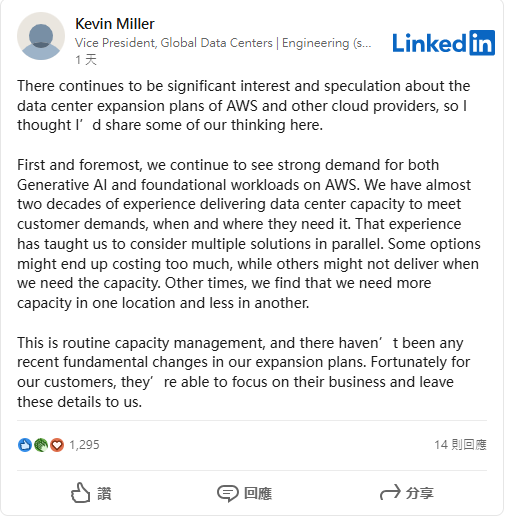Click the paragraph starting 'This is routine capacity'
The image size is (505, 517).
pos(244,372)
